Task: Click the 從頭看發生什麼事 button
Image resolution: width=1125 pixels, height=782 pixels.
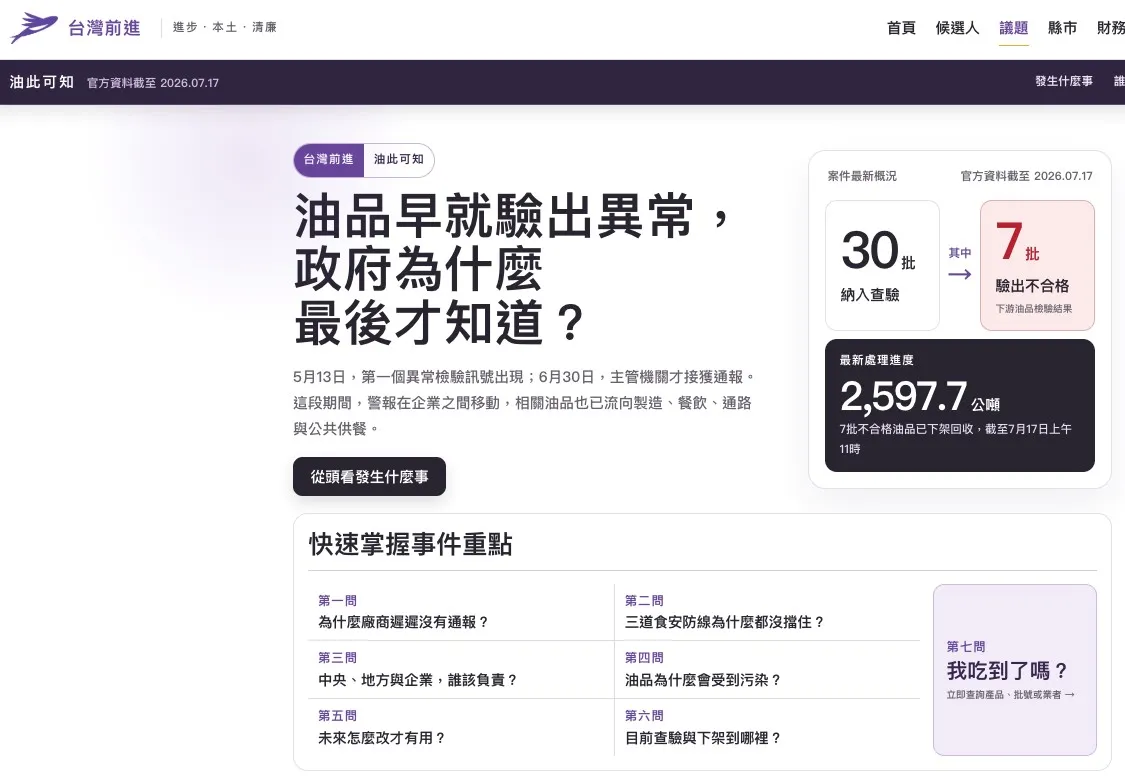Action: 369,476
